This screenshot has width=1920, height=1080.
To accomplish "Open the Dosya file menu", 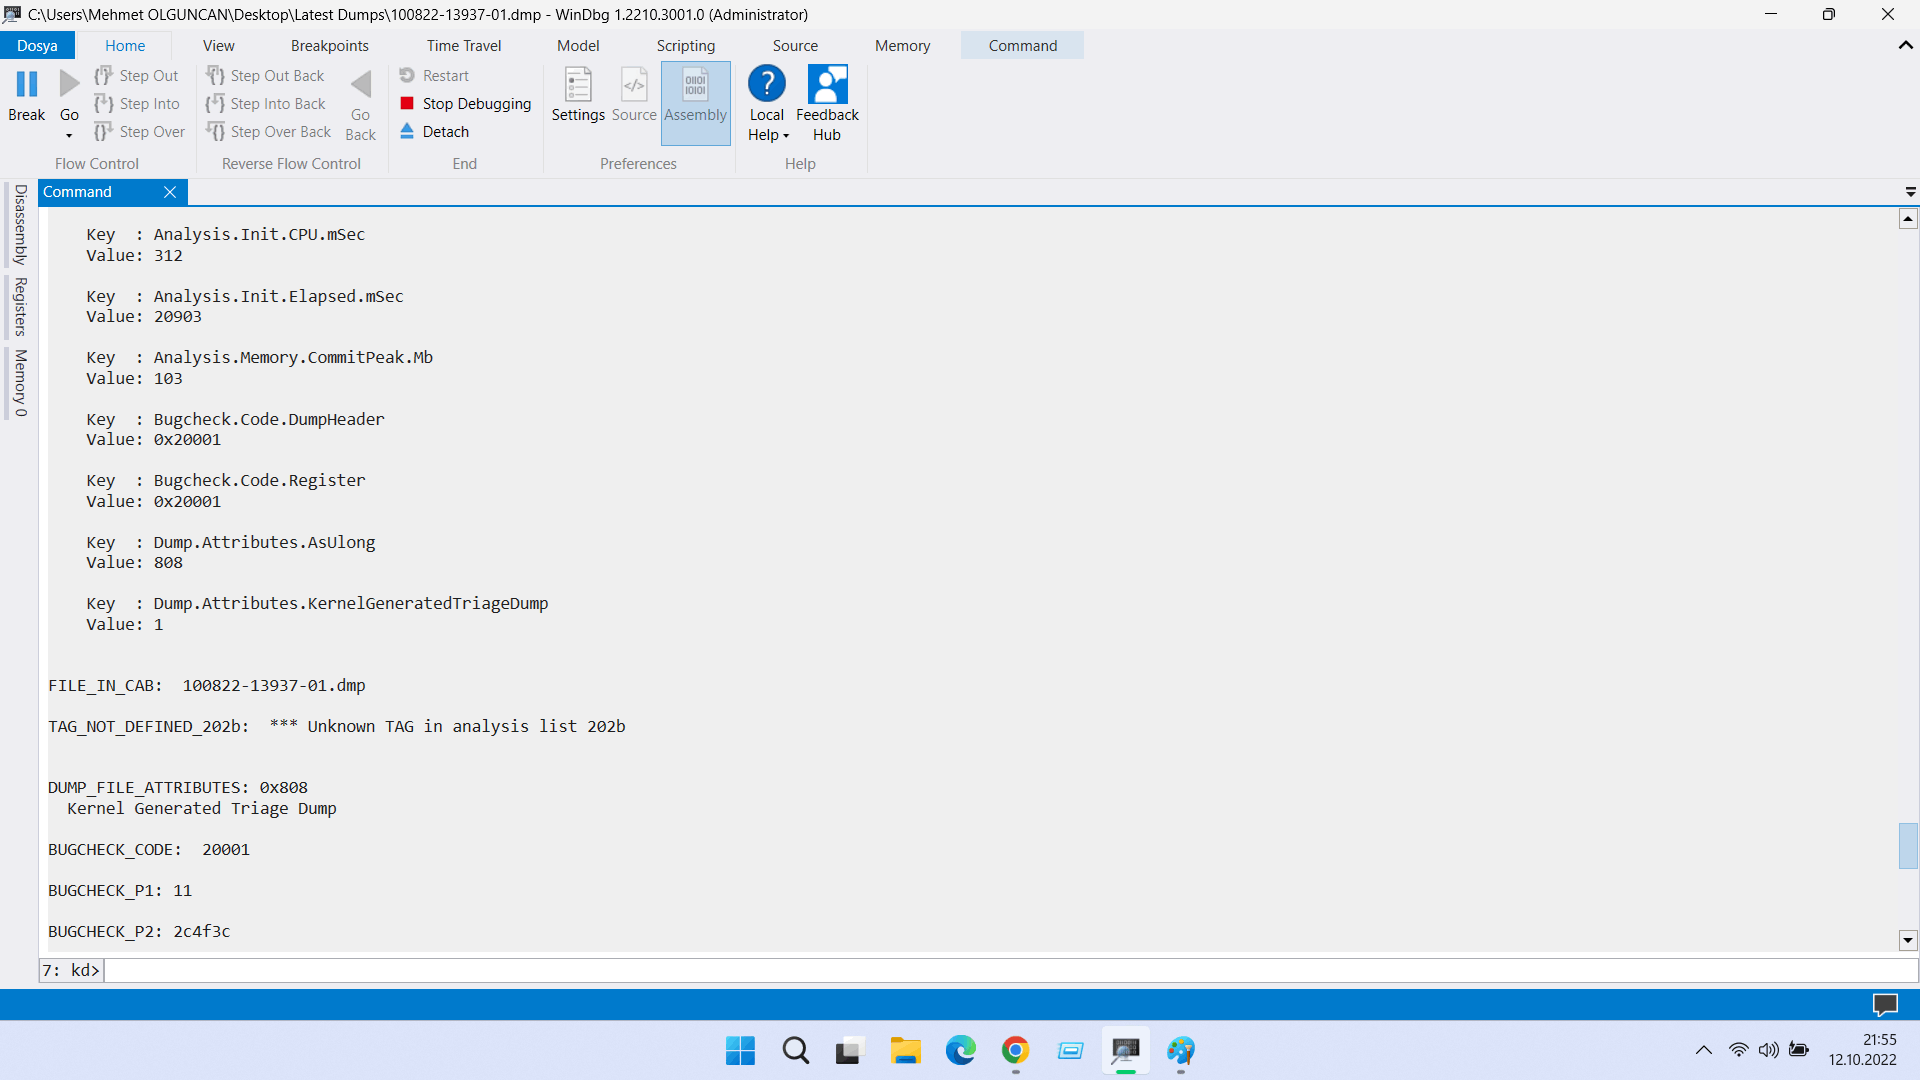I will (x=37, y=45).
